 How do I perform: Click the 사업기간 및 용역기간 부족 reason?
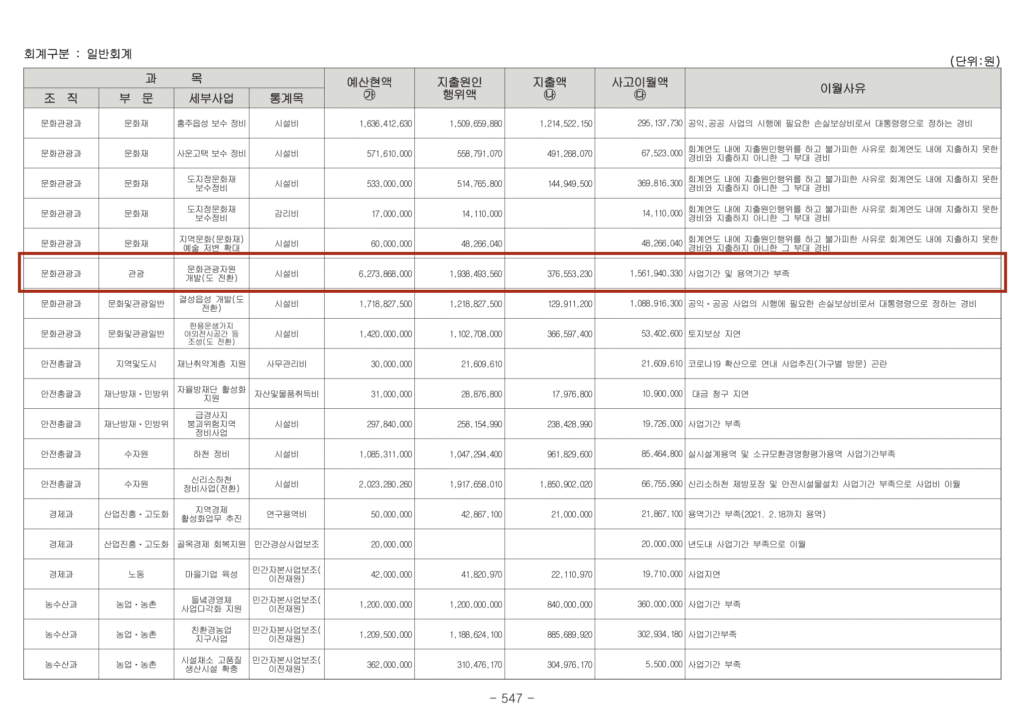tap(739, 273)
